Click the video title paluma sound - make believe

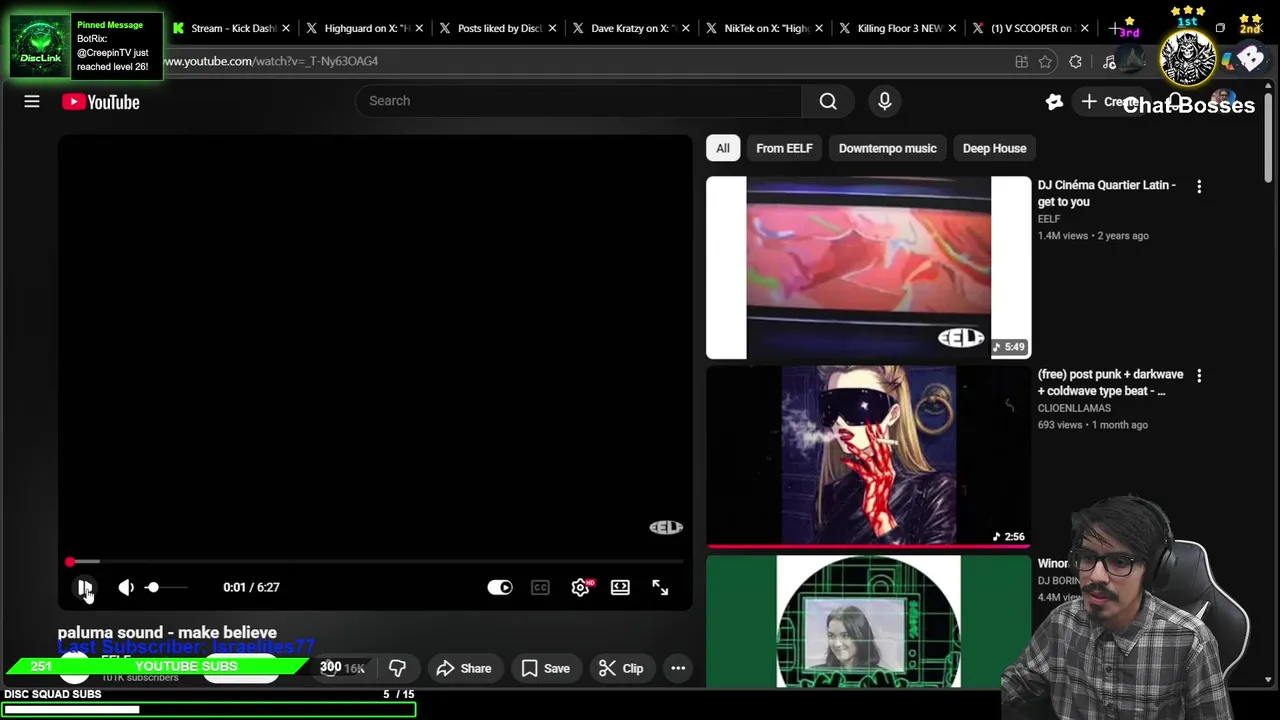click(x=167, y=632)
